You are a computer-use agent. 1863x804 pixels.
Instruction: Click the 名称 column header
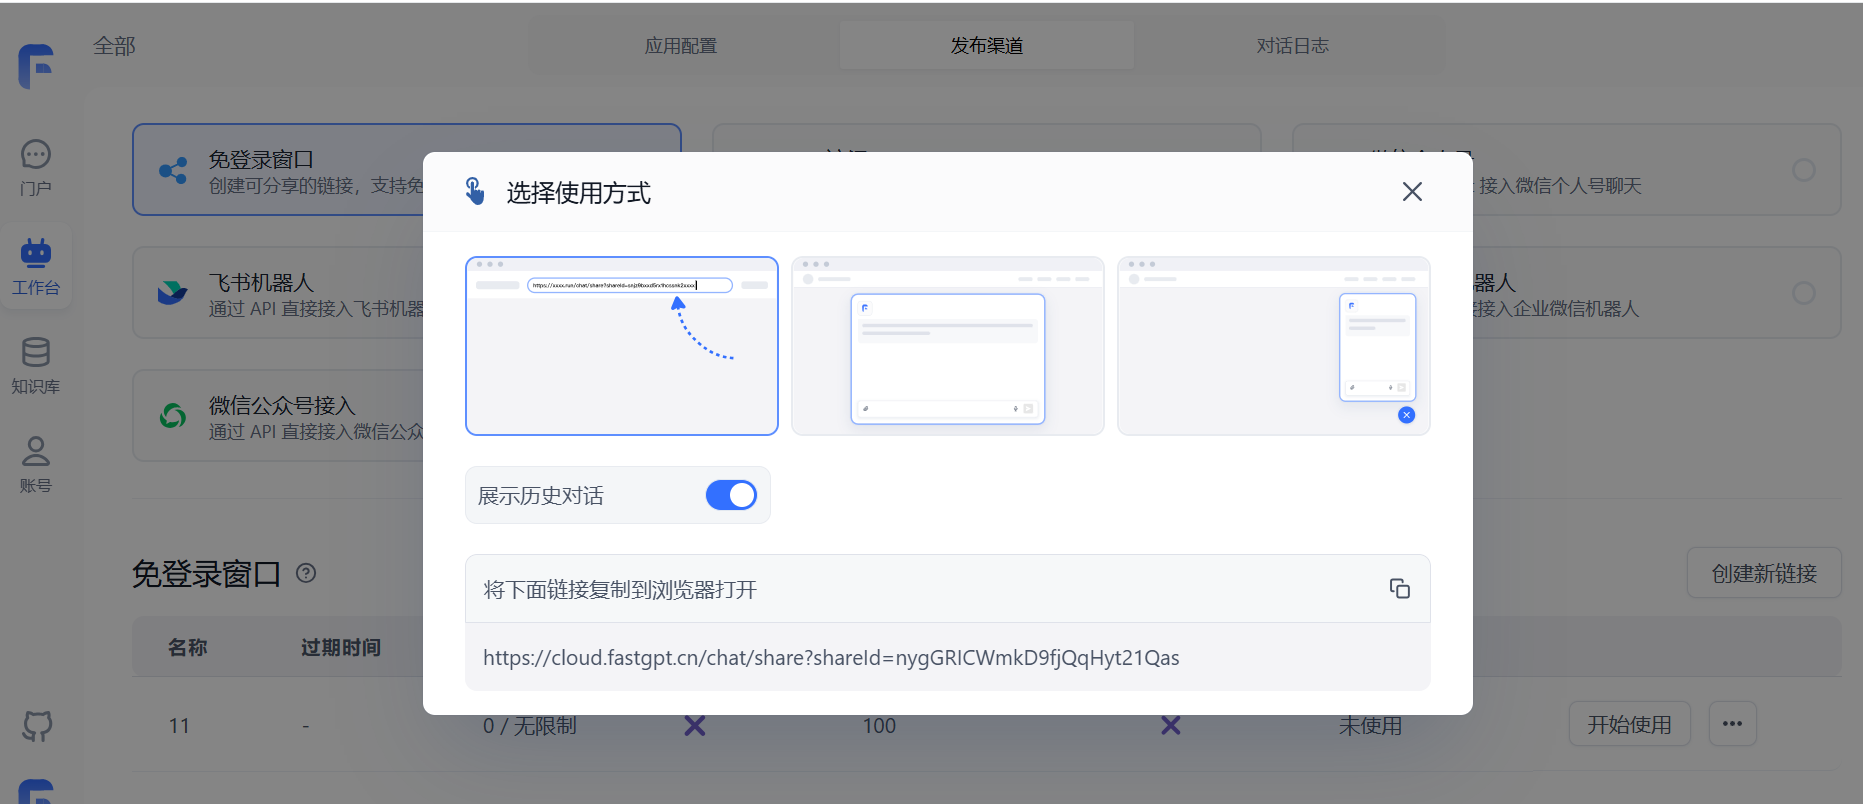187,647
